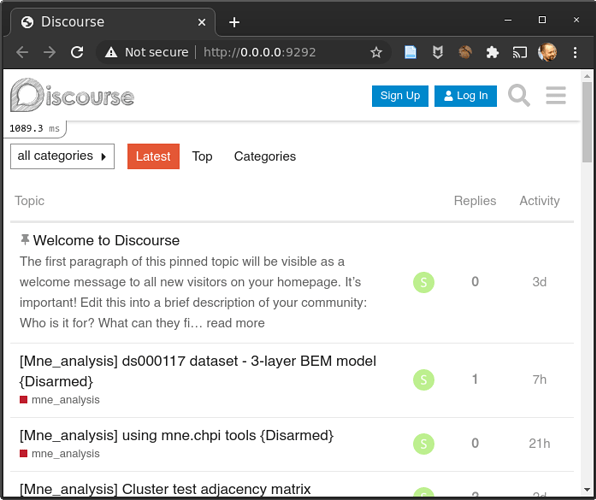
Task: Open the Chrome profile avatar
Action: pyautogui.click(x=547, y=52)
